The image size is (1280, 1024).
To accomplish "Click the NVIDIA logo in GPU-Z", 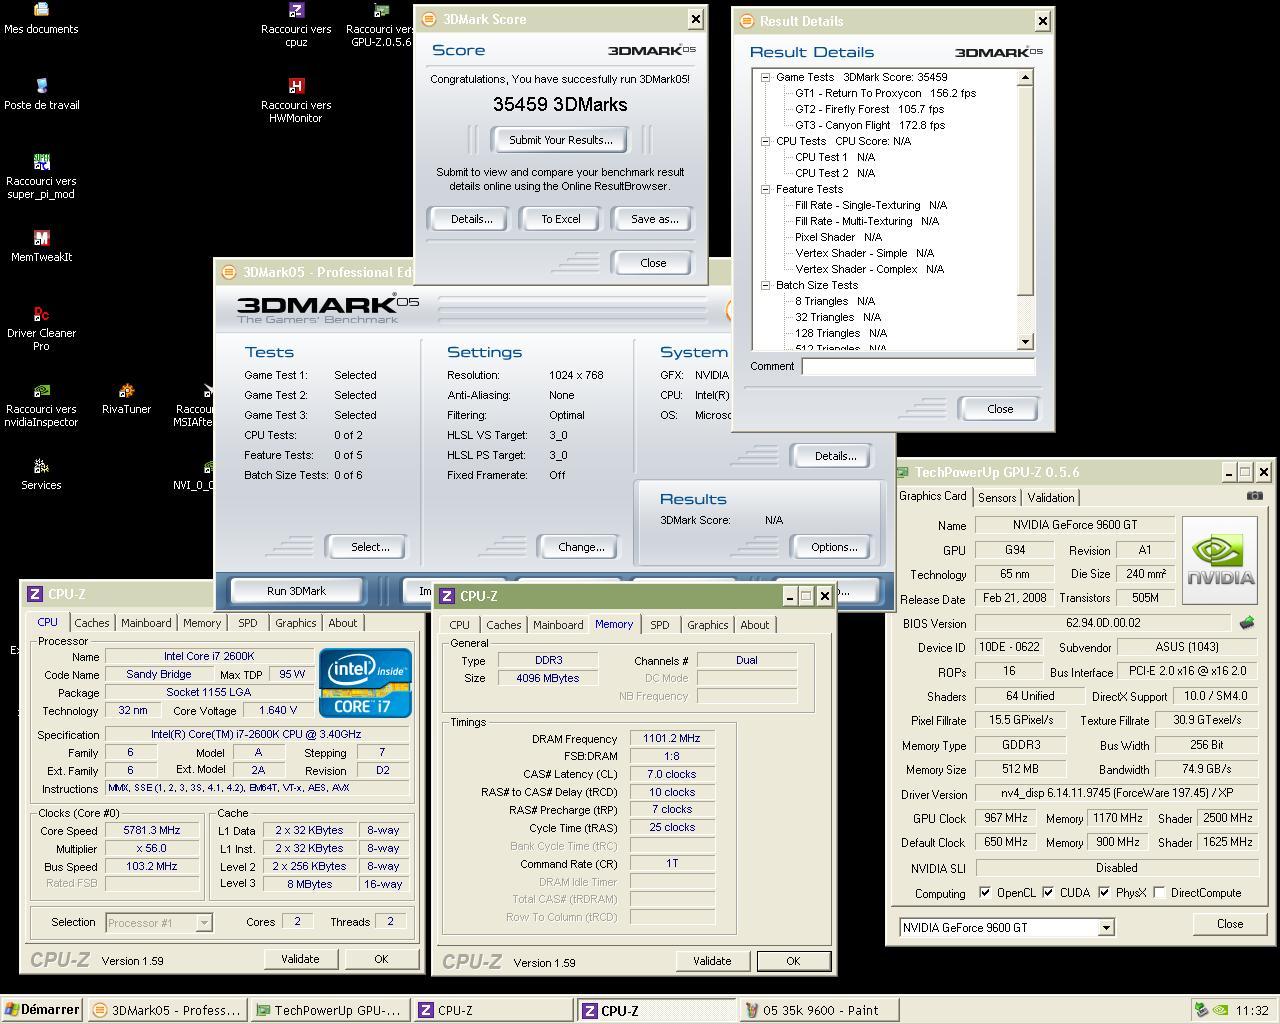I will pyautogui.click(x=1219, y=561).
